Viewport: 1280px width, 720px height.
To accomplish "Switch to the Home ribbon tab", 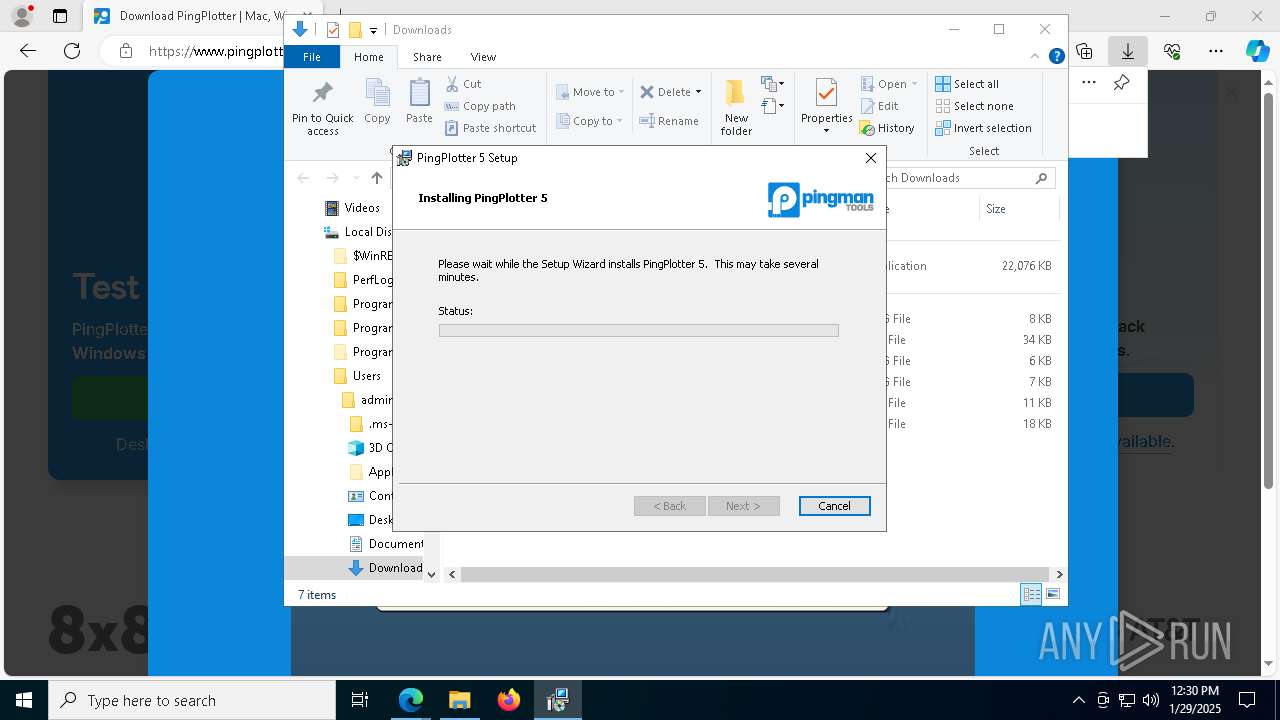I will point(368,57).
